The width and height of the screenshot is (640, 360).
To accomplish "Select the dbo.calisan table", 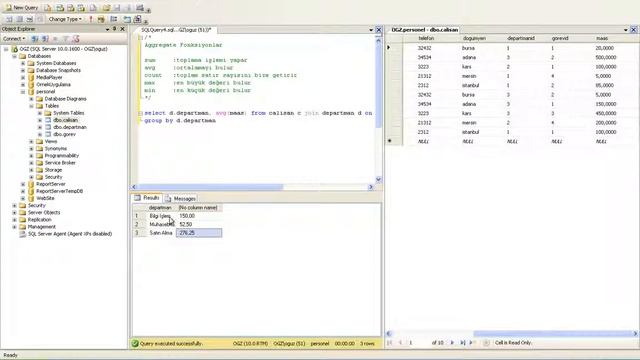I will point(65,120).
